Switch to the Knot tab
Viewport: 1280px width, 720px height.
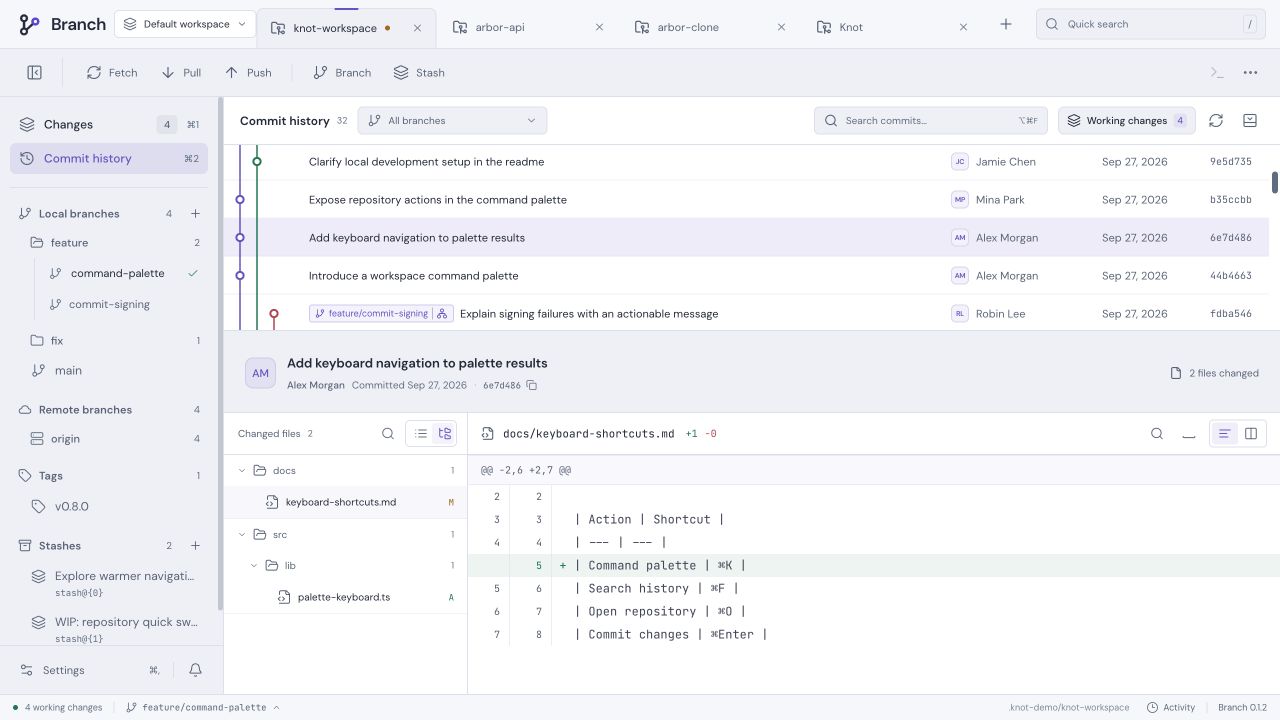pyautogui.click(x=894, y=27)
